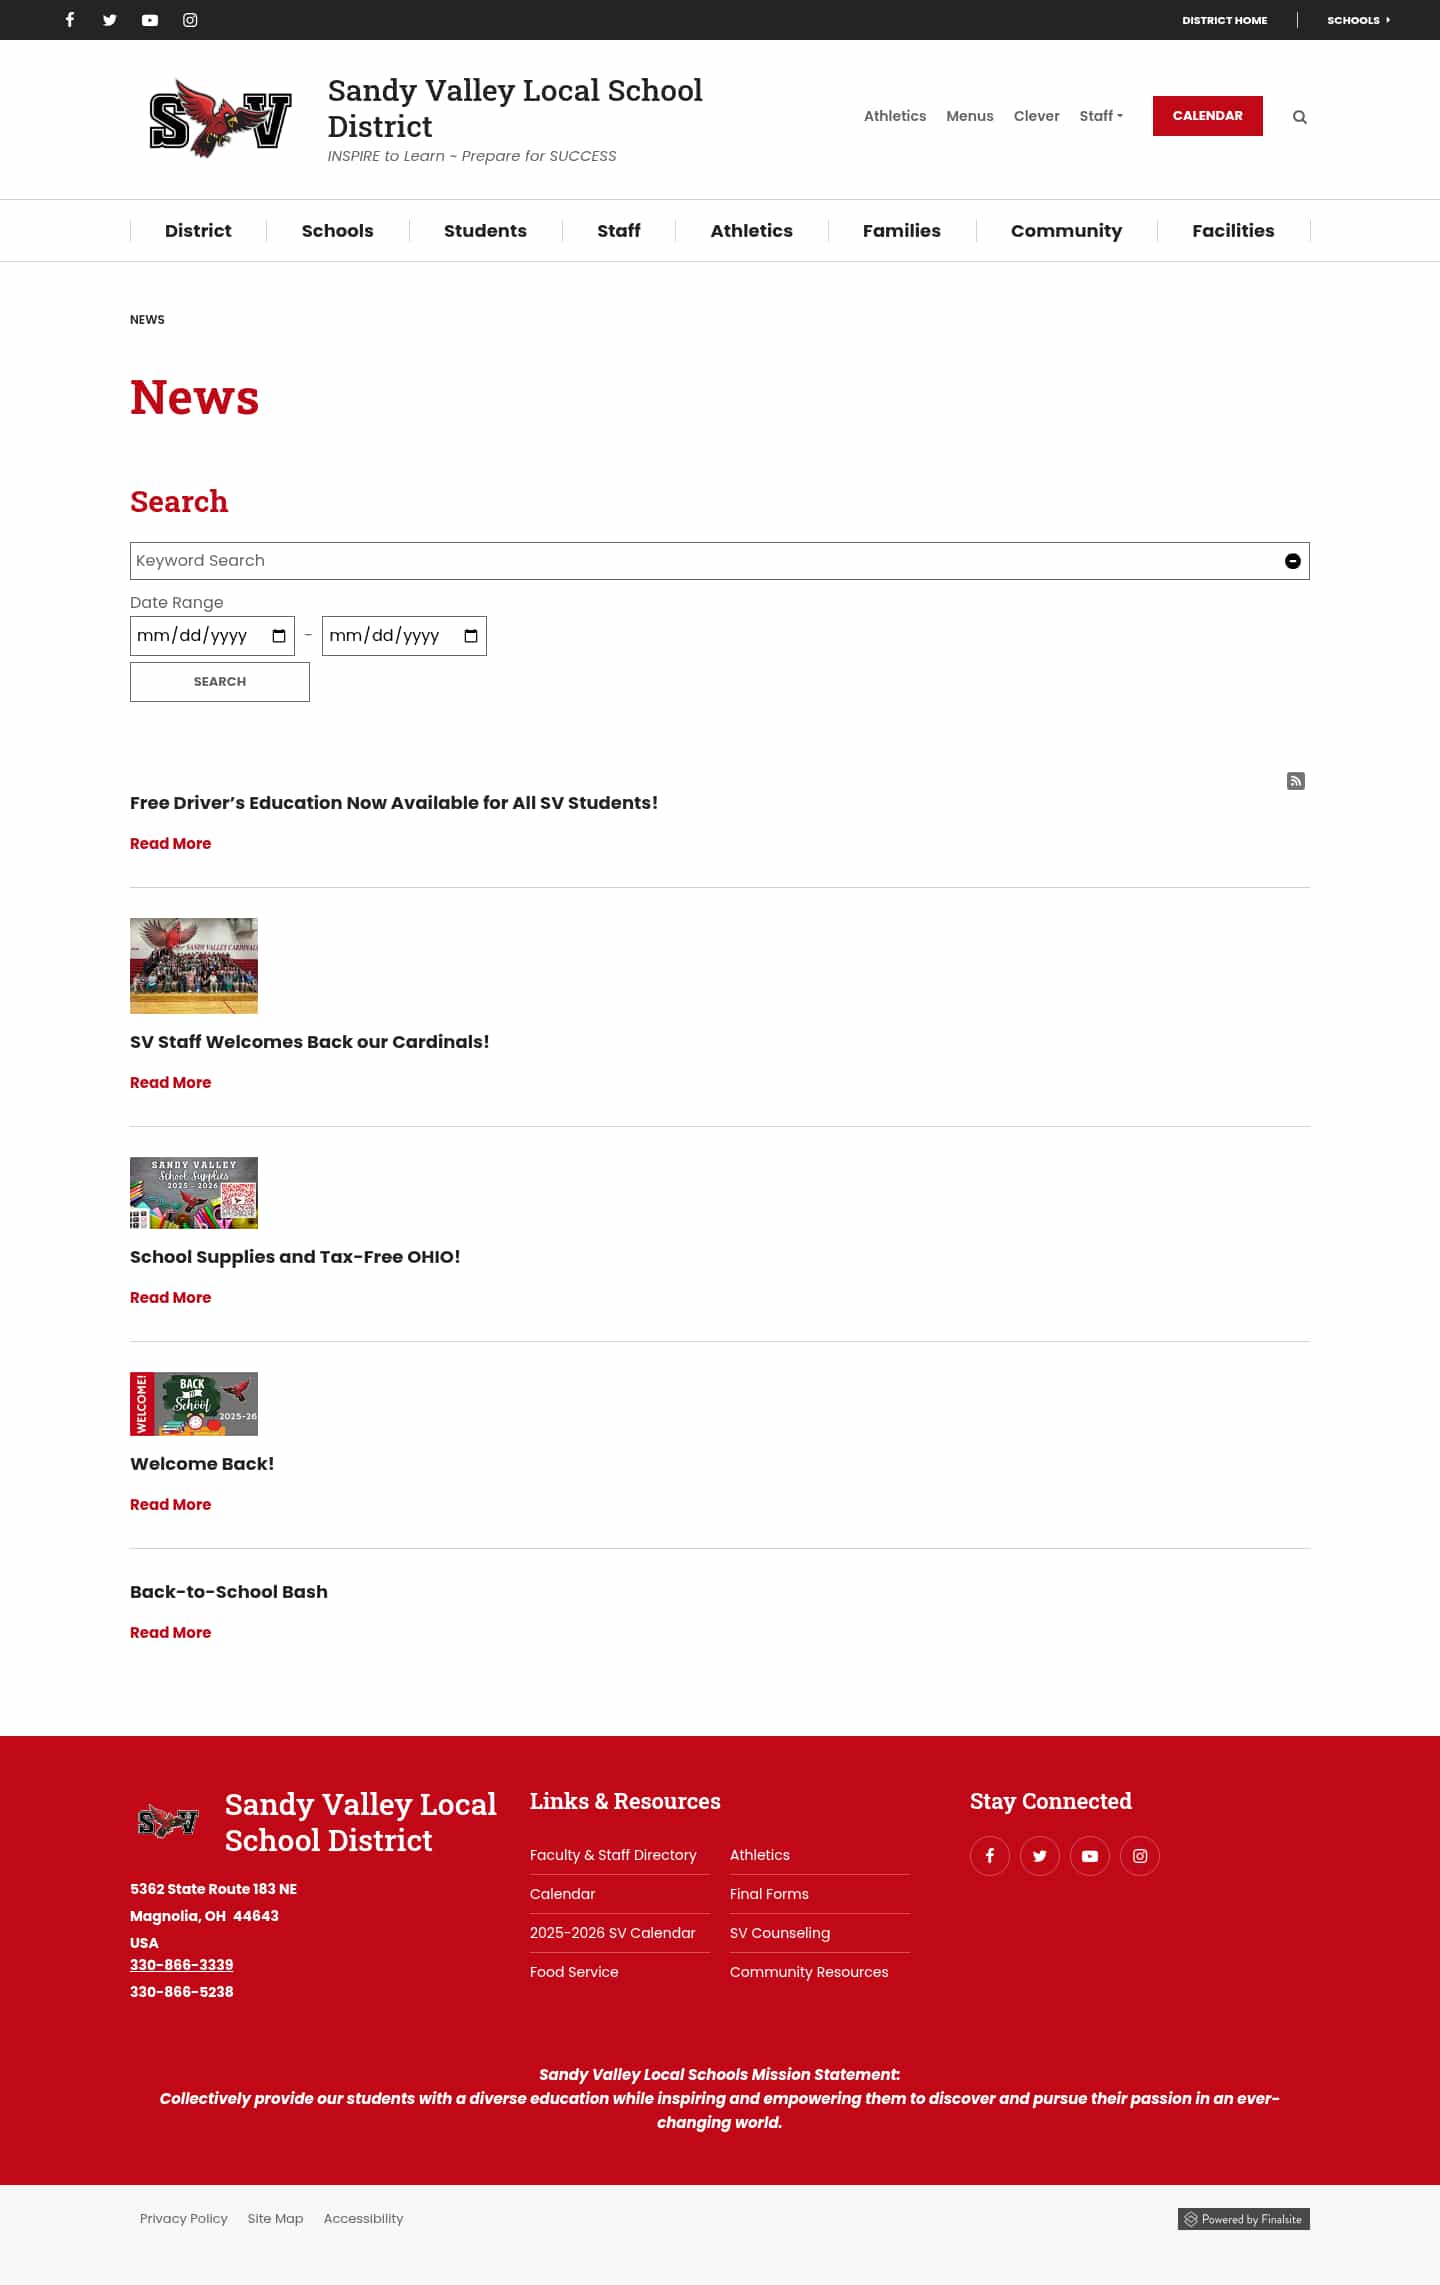Expand the Schools dropdown in top bar
Screen dimensions: 1440x2285
click(1358, 20)
